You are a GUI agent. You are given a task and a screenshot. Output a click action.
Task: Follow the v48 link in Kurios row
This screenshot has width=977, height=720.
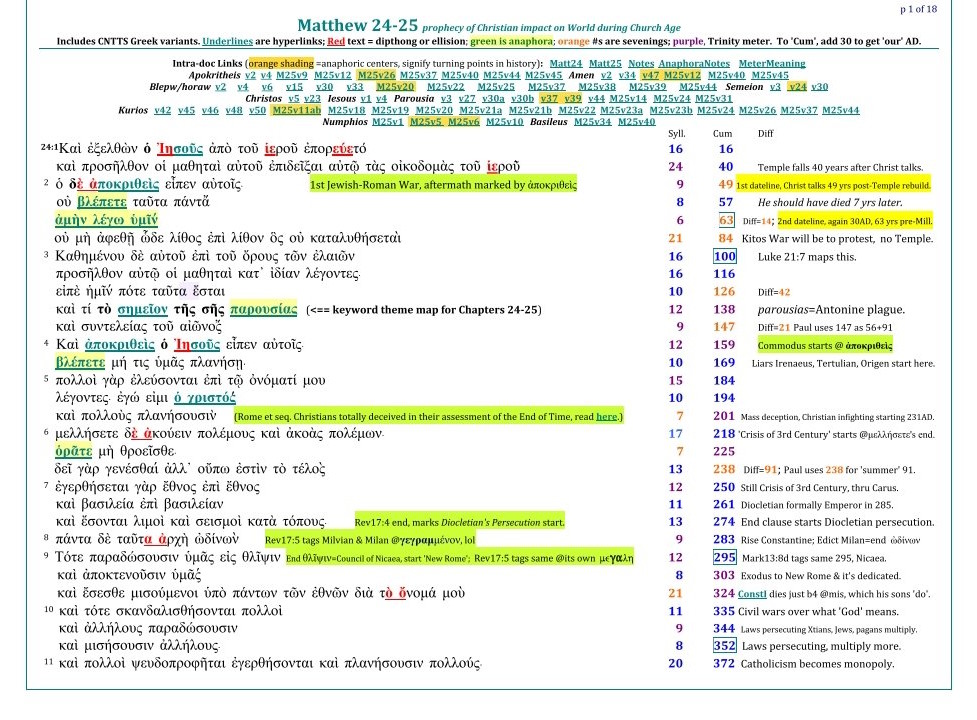[x=234, y=110]
